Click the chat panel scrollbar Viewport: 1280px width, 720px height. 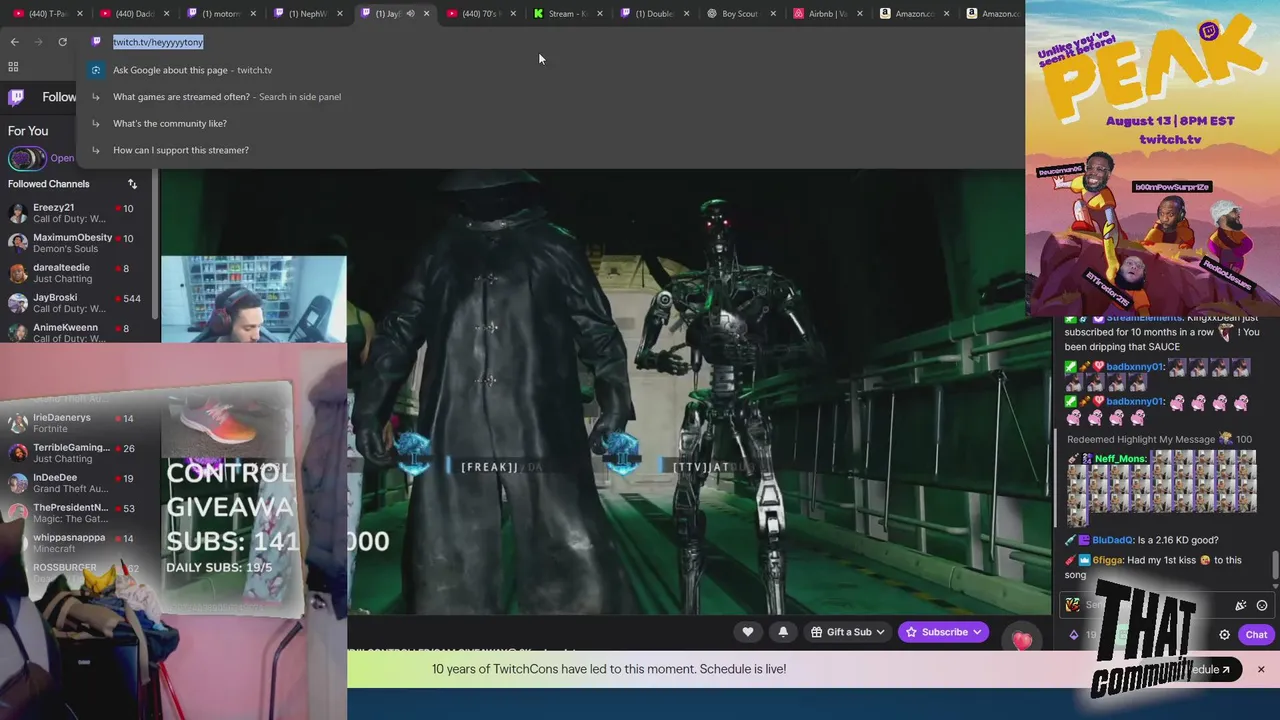pos(1275,565)
